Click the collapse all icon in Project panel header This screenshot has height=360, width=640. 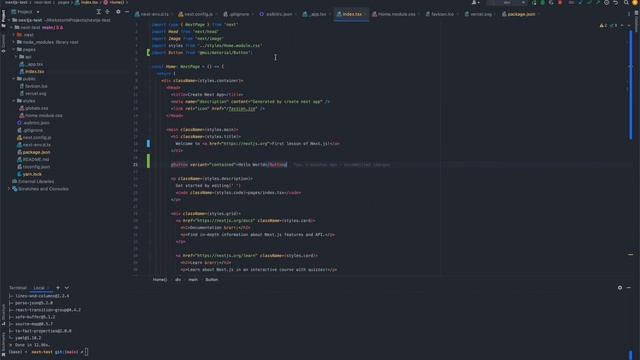pyautogui.click(x=107, y=12)
